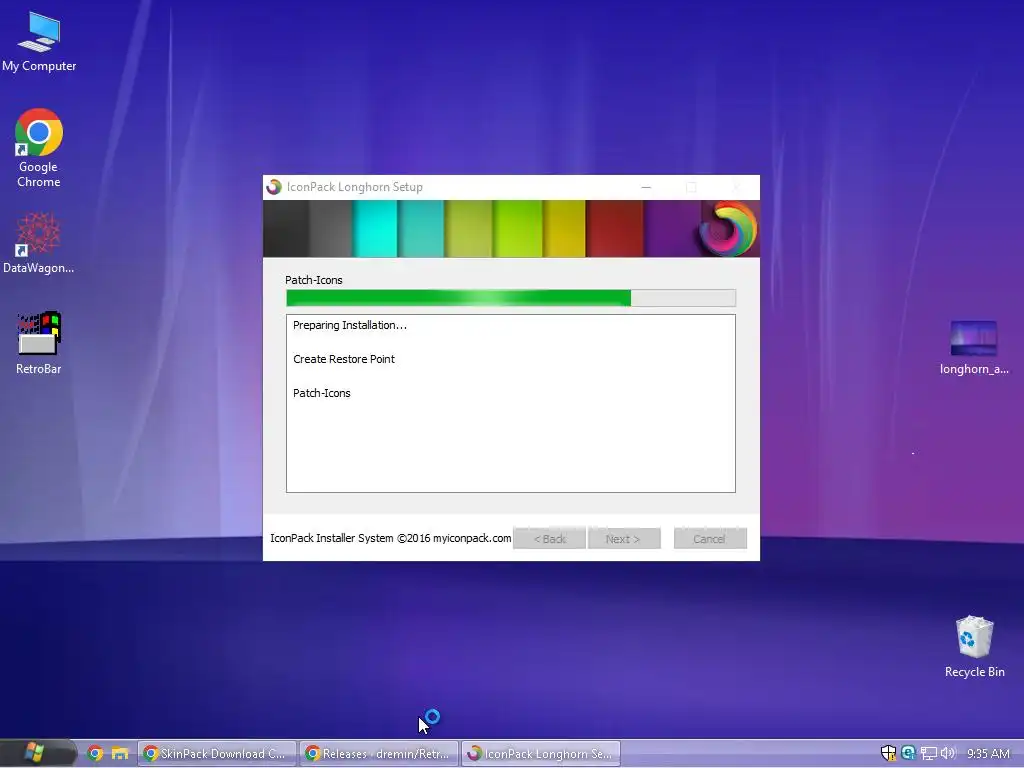Click the blue globe tray icon
Screen dimensions: 1024x768
tap(908, 753)
